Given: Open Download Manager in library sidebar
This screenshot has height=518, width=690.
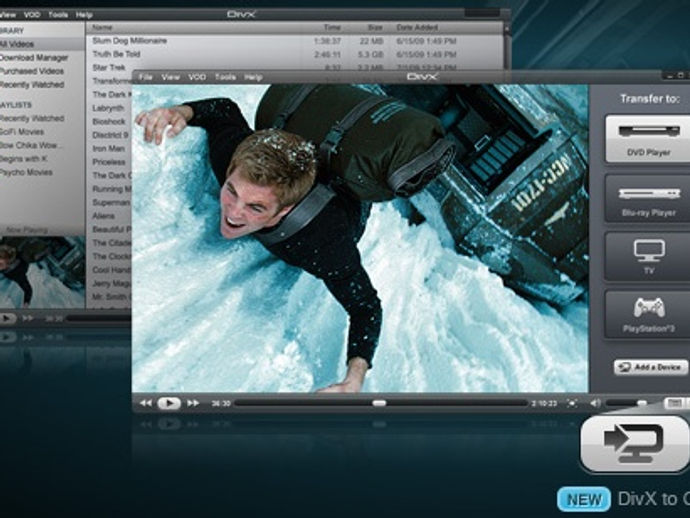Looking at the screenshot, I should coord(34,58).
